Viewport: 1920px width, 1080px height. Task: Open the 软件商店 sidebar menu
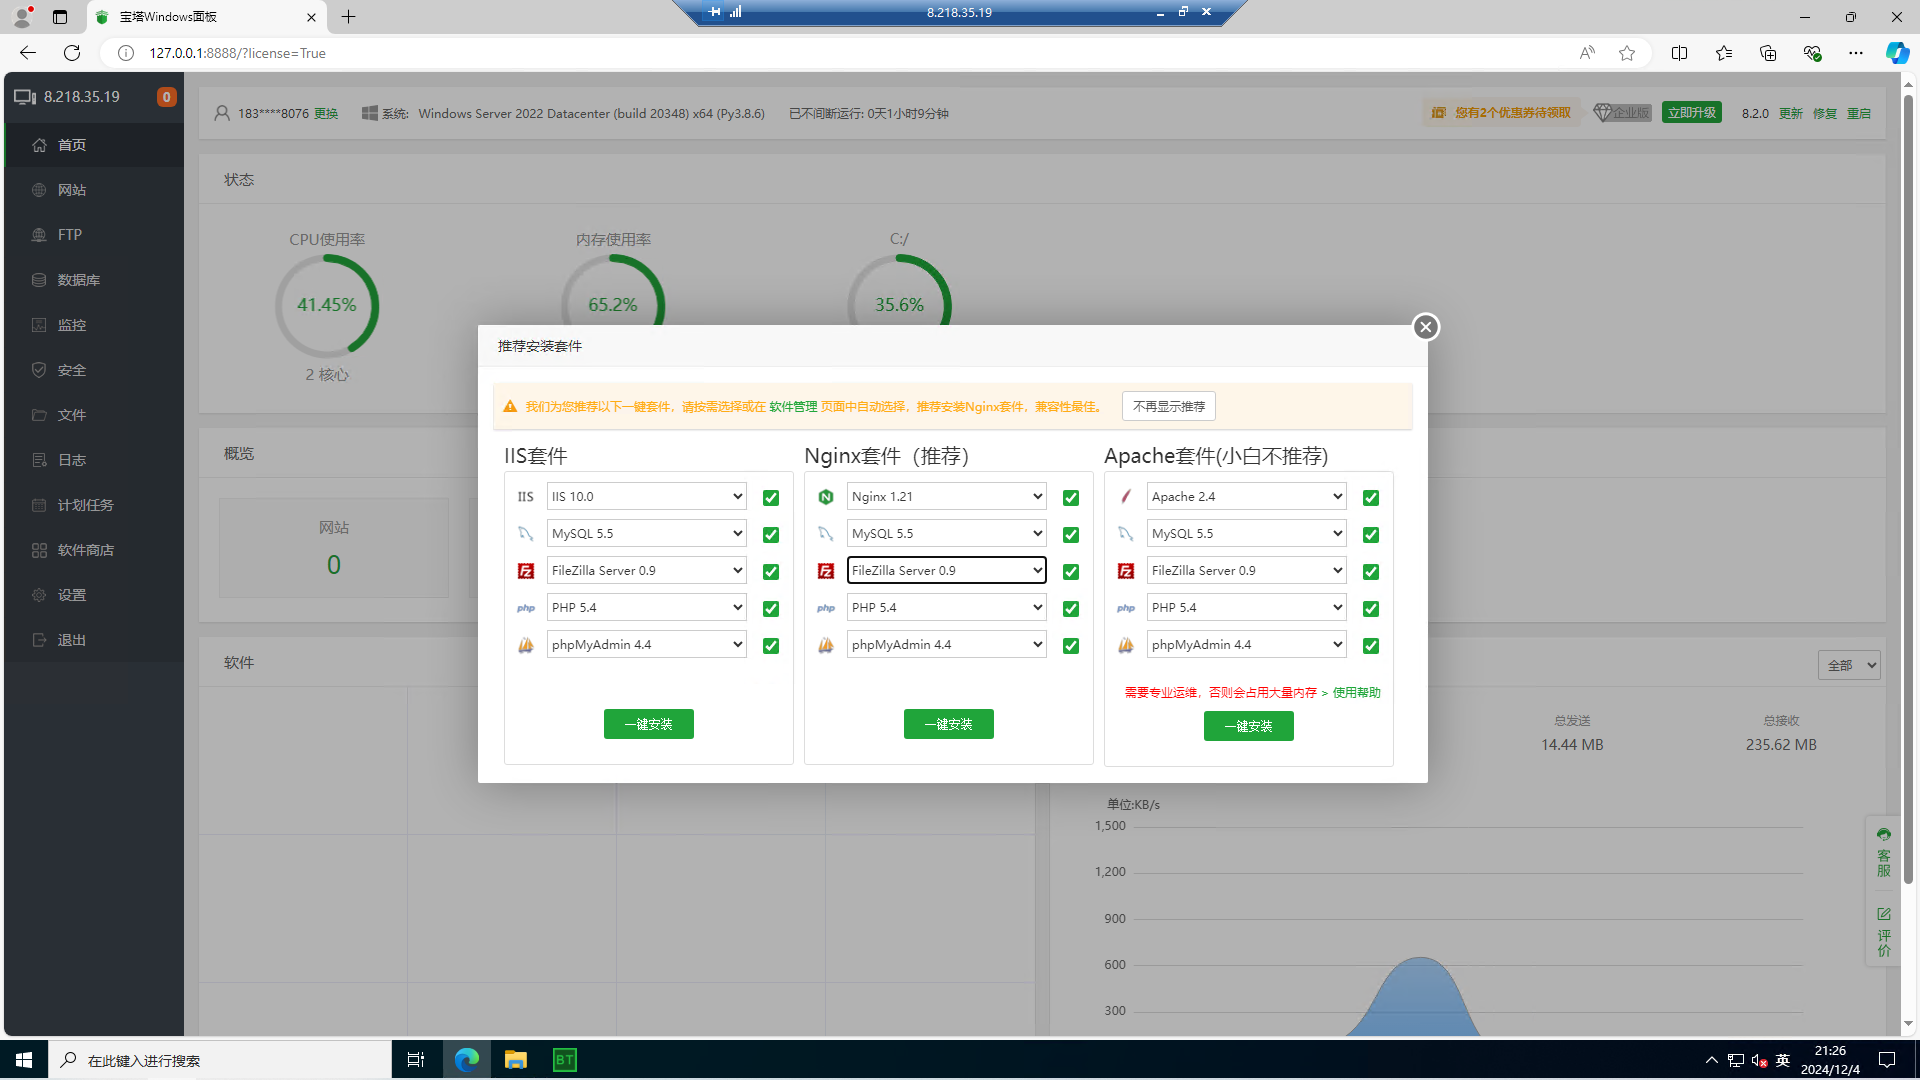(x=85, y=550)
